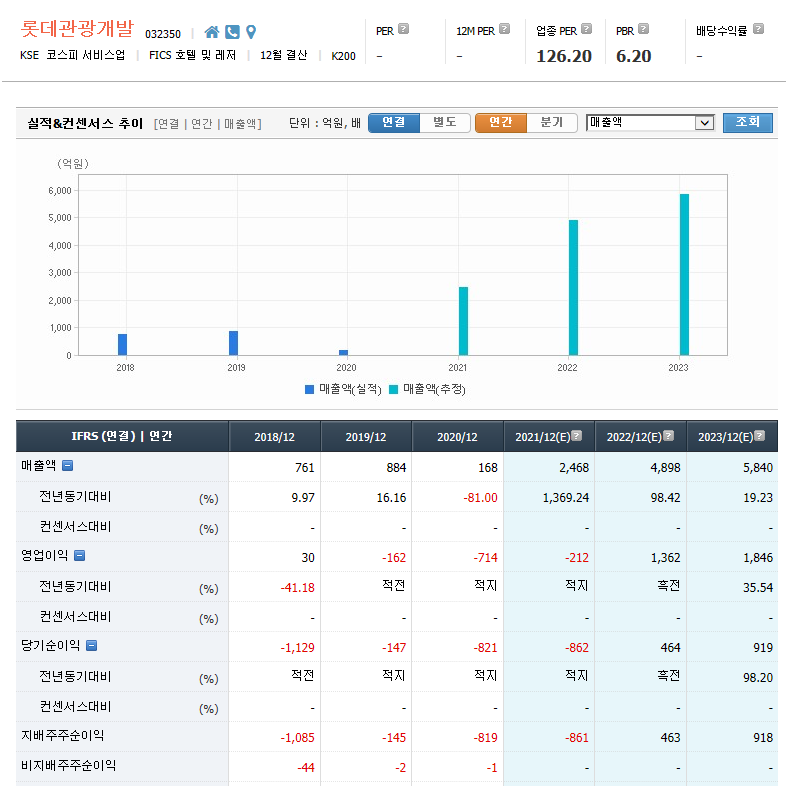
Task: Click the PBR value 6.20
Action: pos(634,56)
